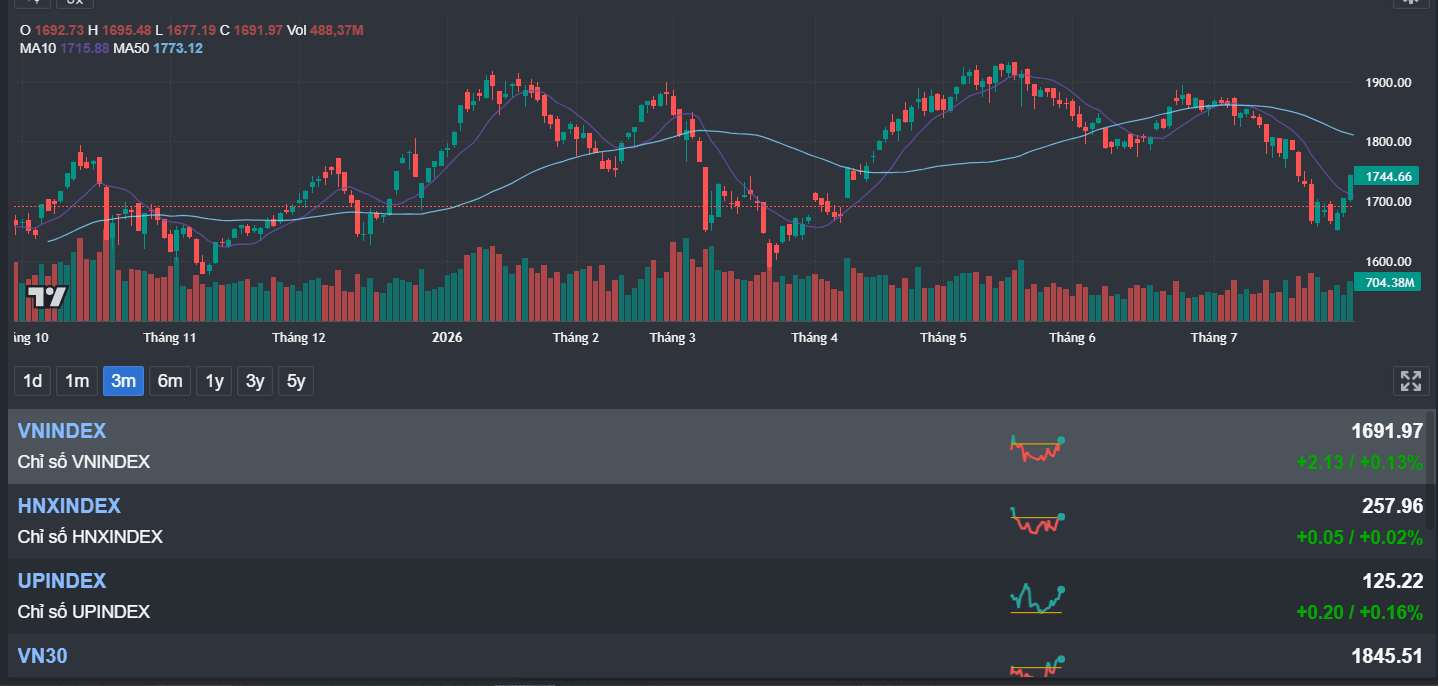Image resolution: width=1438 pixels, height=686 pixels.
Task: Click the "Tháng 7" time axis label
Action: (1214, 338)
